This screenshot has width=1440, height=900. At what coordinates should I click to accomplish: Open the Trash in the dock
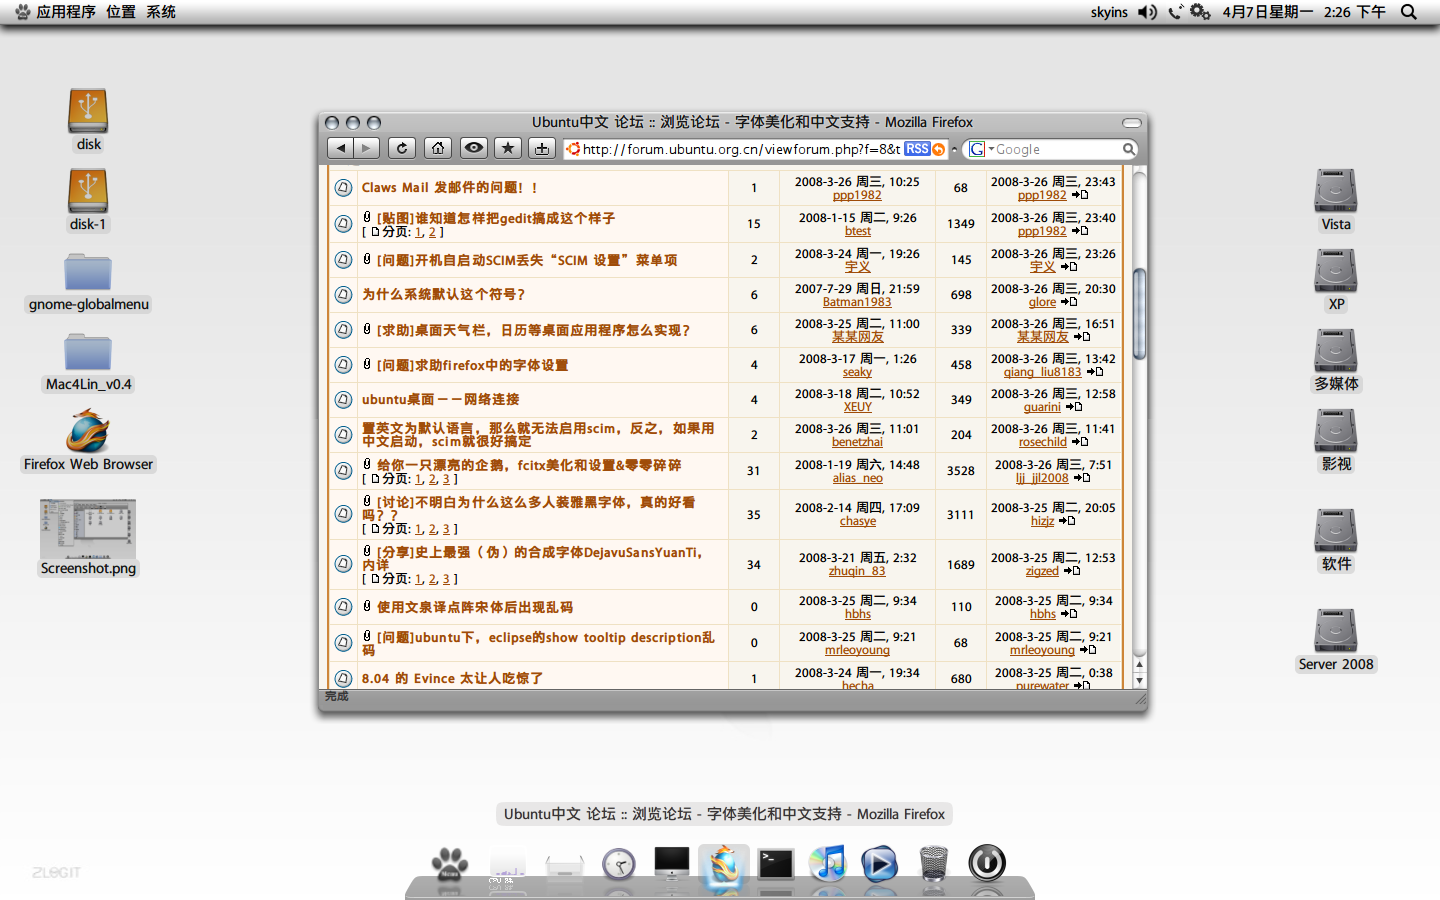[x=933, y=864]
